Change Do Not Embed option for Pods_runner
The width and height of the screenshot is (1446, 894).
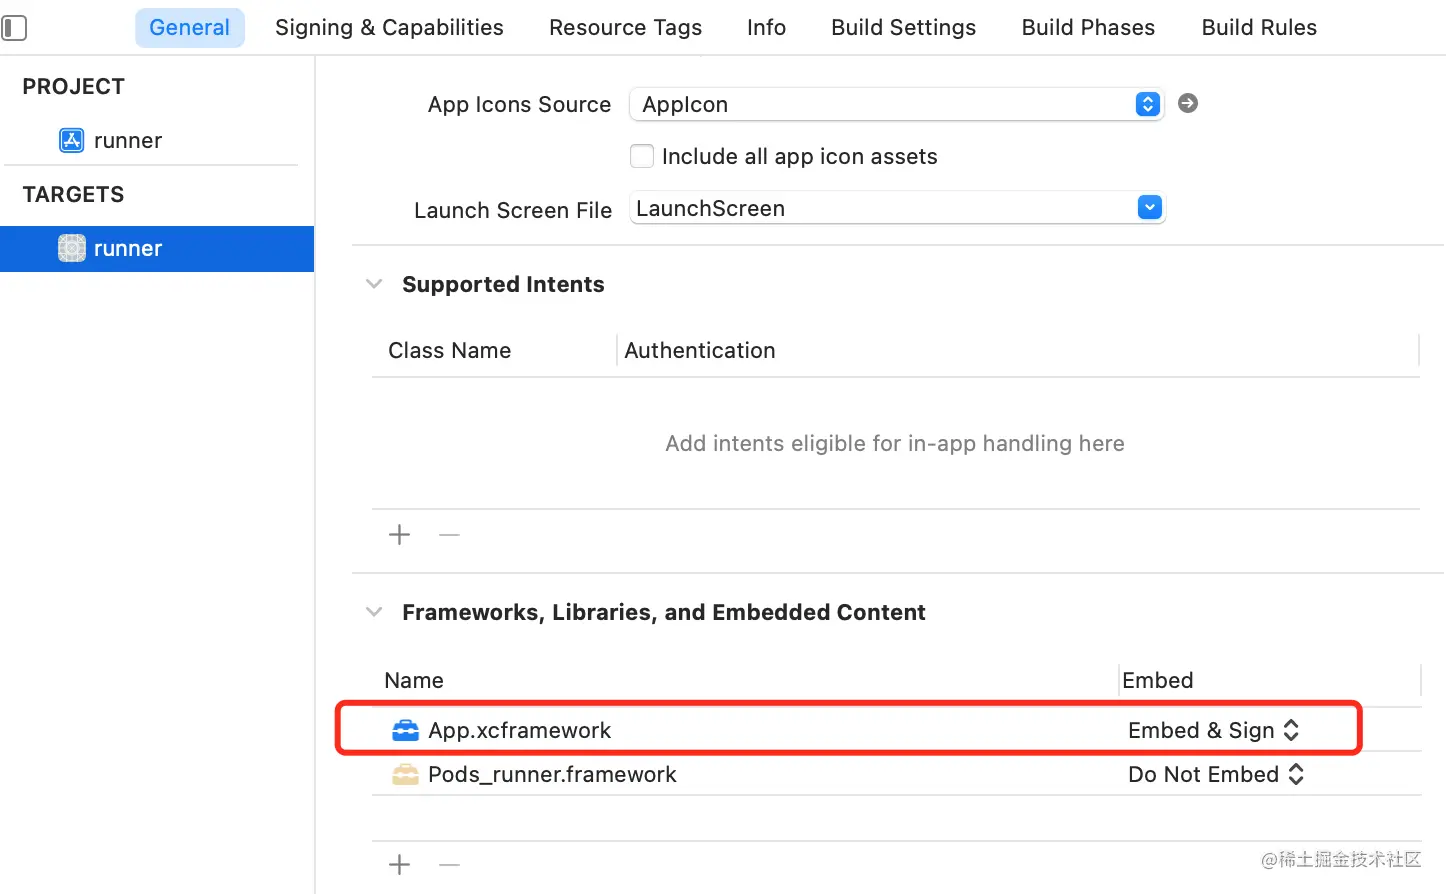click(x=1215, y=775)
